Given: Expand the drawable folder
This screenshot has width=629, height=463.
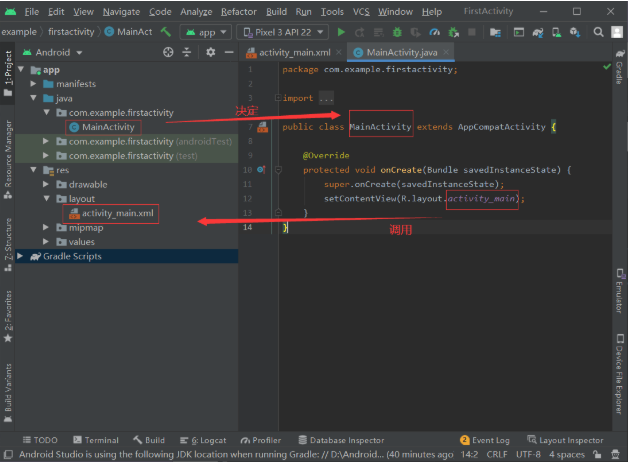Looking at the screenshot, I should pos(46,184).
